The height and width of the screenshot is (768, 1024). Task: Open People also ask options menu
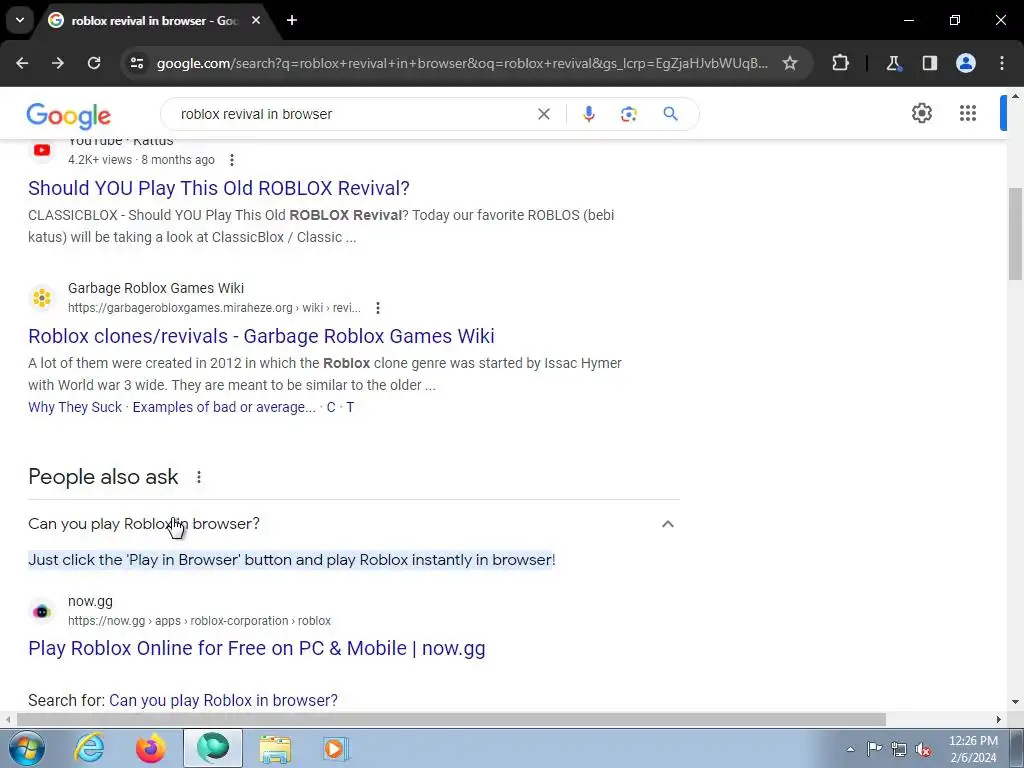[x=199, y=477]
